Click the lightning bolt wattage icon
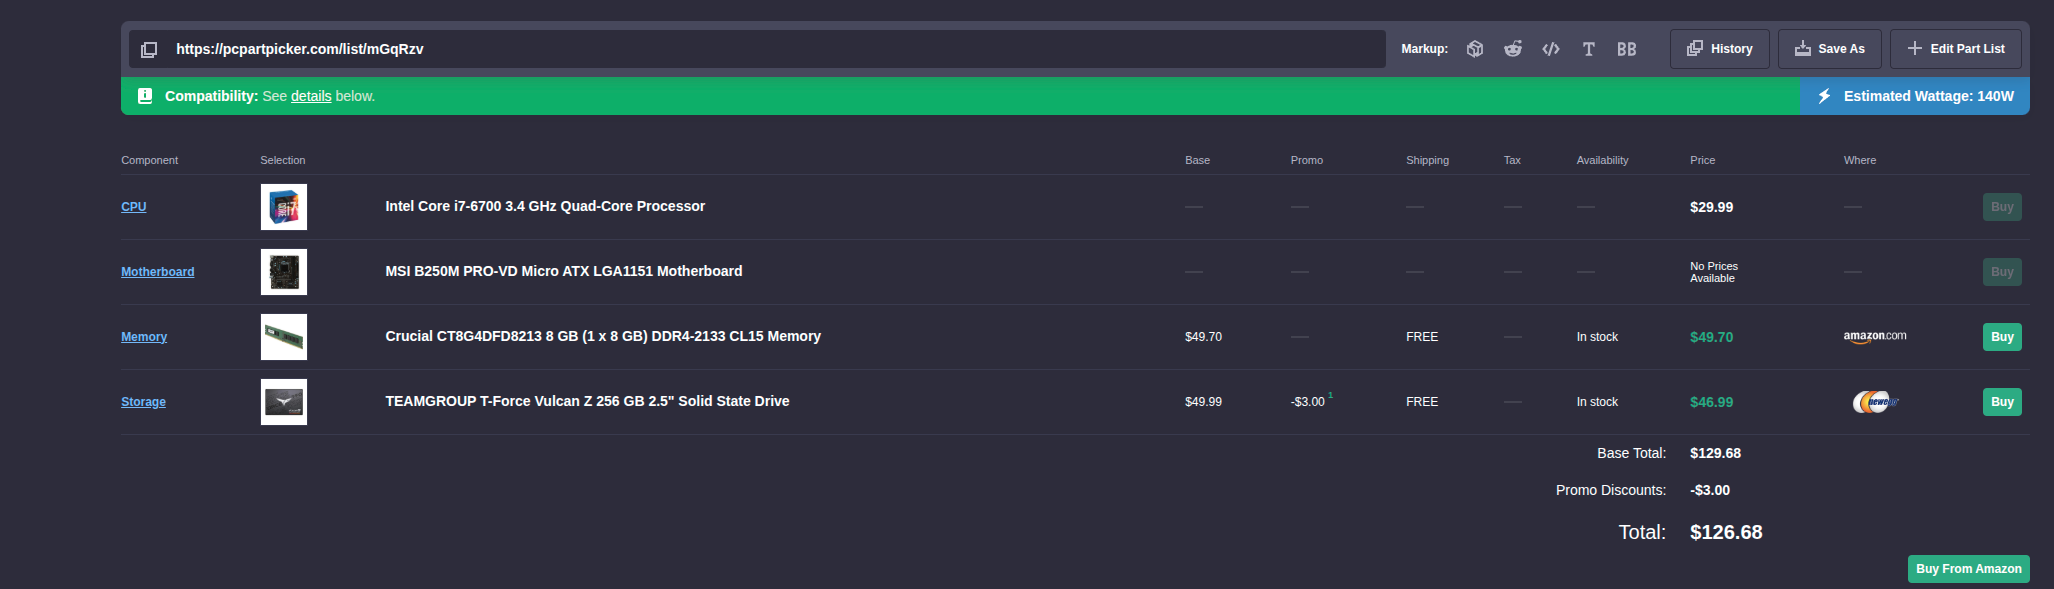The height and width of the screenshot is (589, 2054). (x=1824, y=96)
